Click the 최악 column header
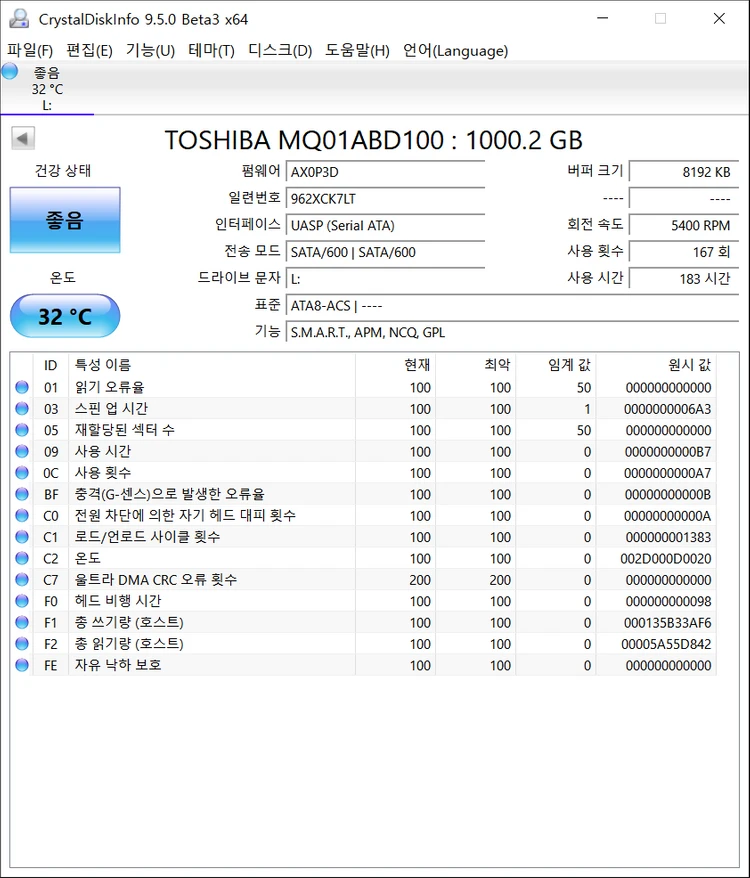Screen dimensions: 750x878 [476, 365]
